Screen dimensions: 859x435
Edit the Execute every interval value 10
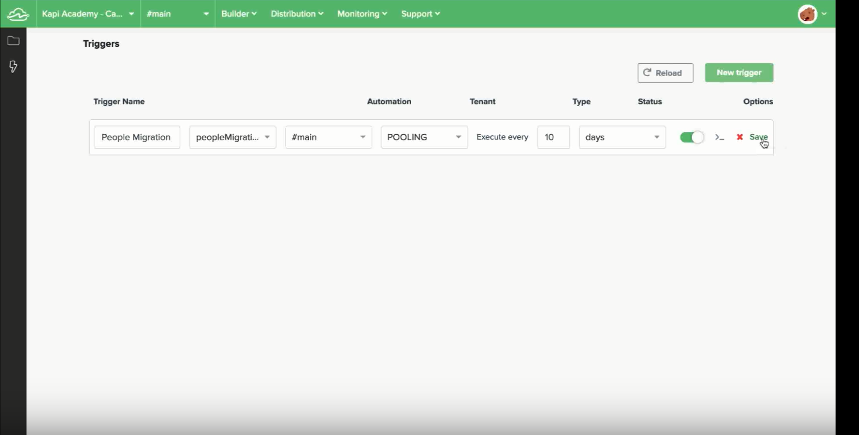pos(553,137)
